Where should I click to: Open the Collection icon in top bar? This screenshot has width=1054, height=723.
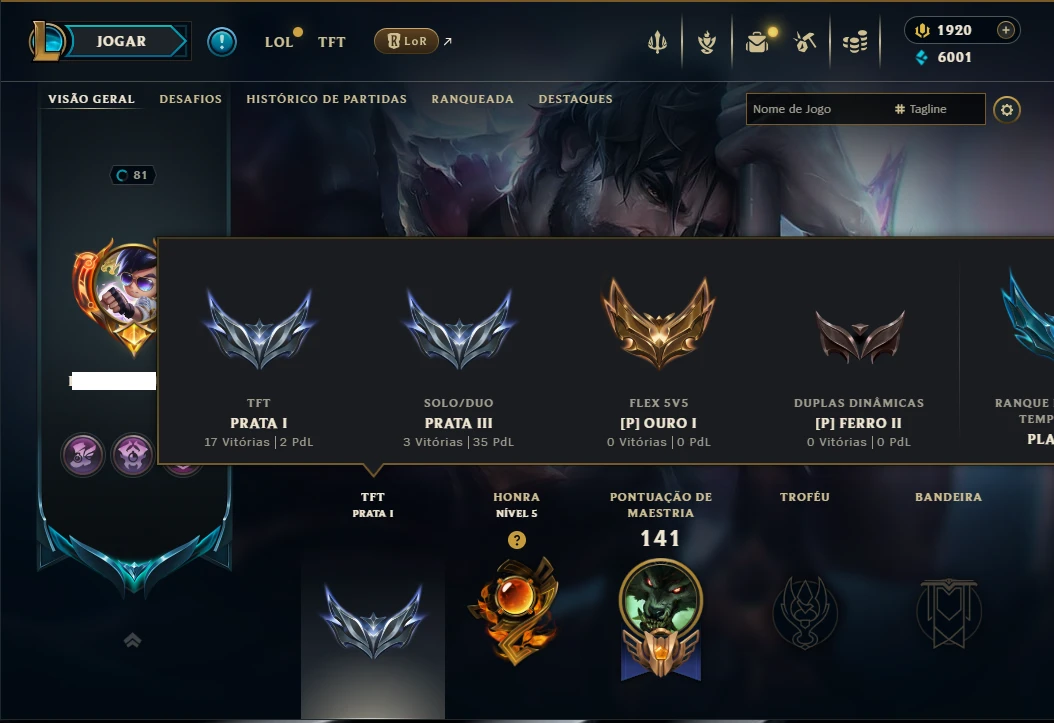click(706, 42)
